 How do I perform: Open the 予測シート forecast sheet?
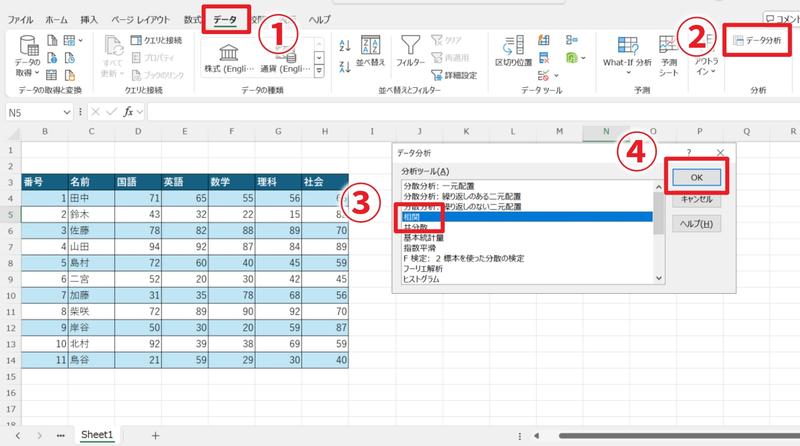click(x=668, y=56)
